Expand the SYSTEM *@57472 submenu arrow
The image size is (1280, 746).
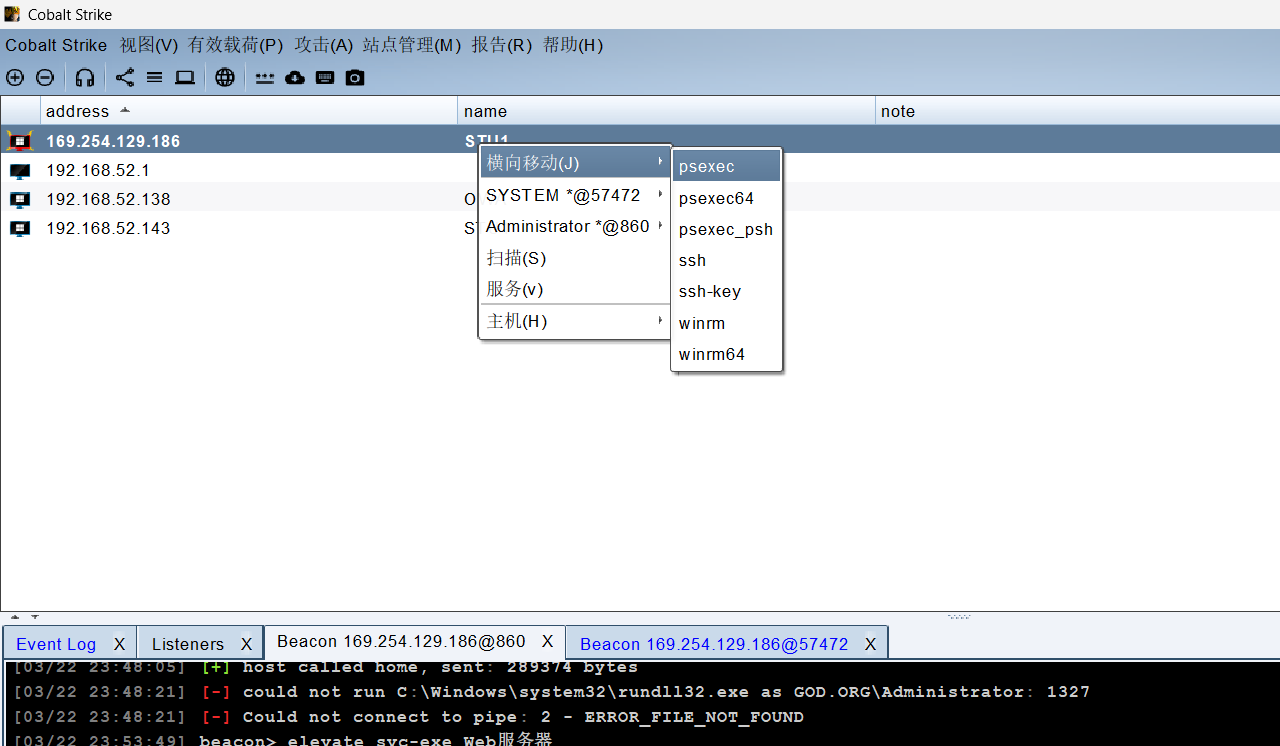pyautogui.click(x=660, y=194)
